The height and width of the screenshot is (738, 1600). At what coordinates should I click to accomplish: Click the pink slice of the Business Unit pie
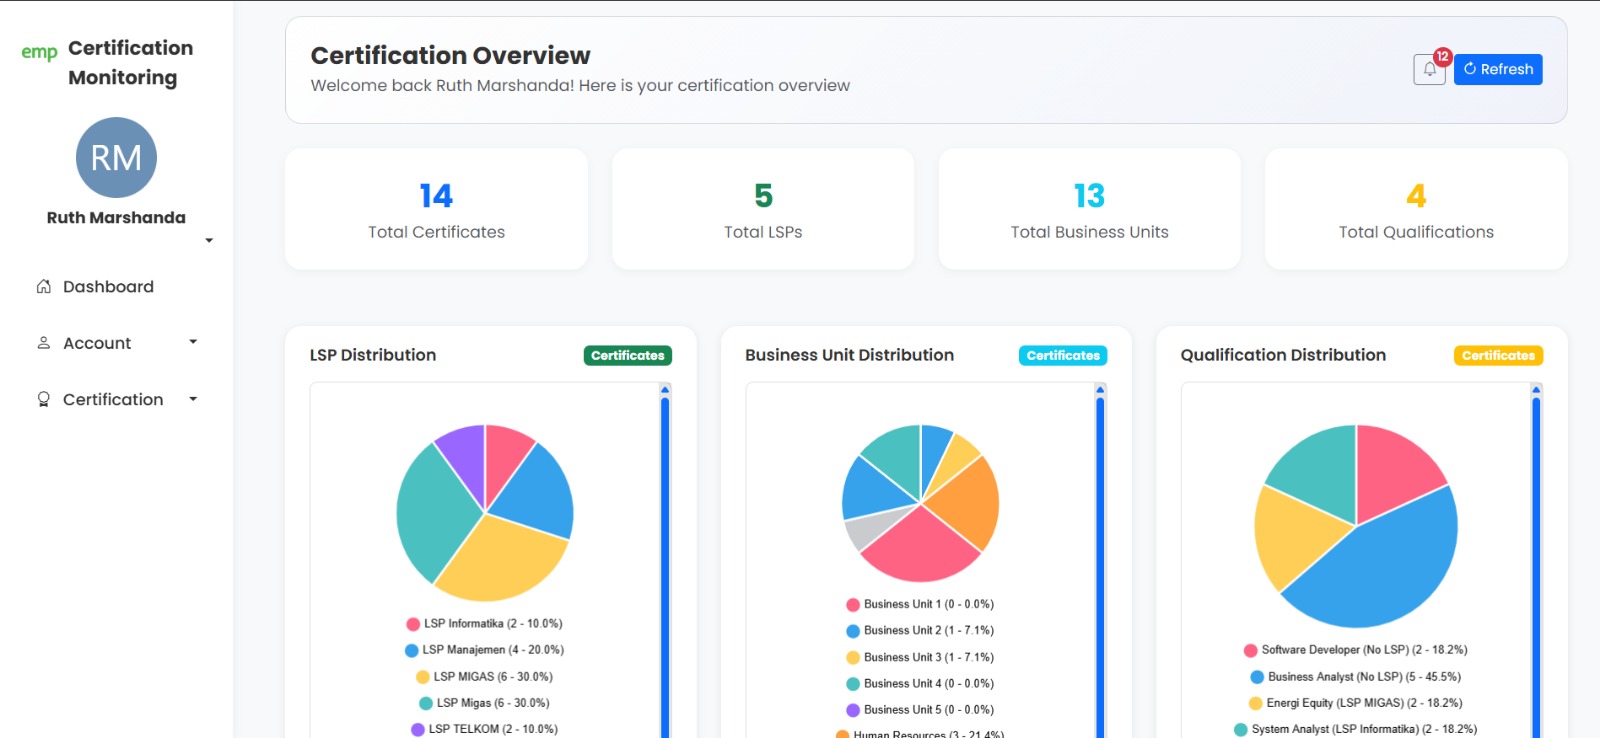pos(920,547)
